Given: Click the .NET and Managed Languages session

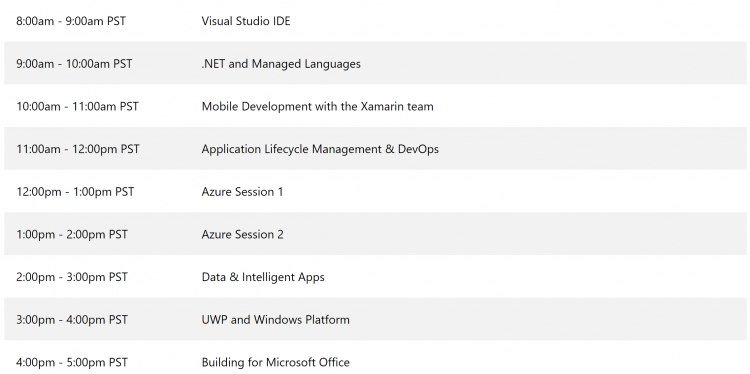Looking at the screenshot, I should 281,64.
